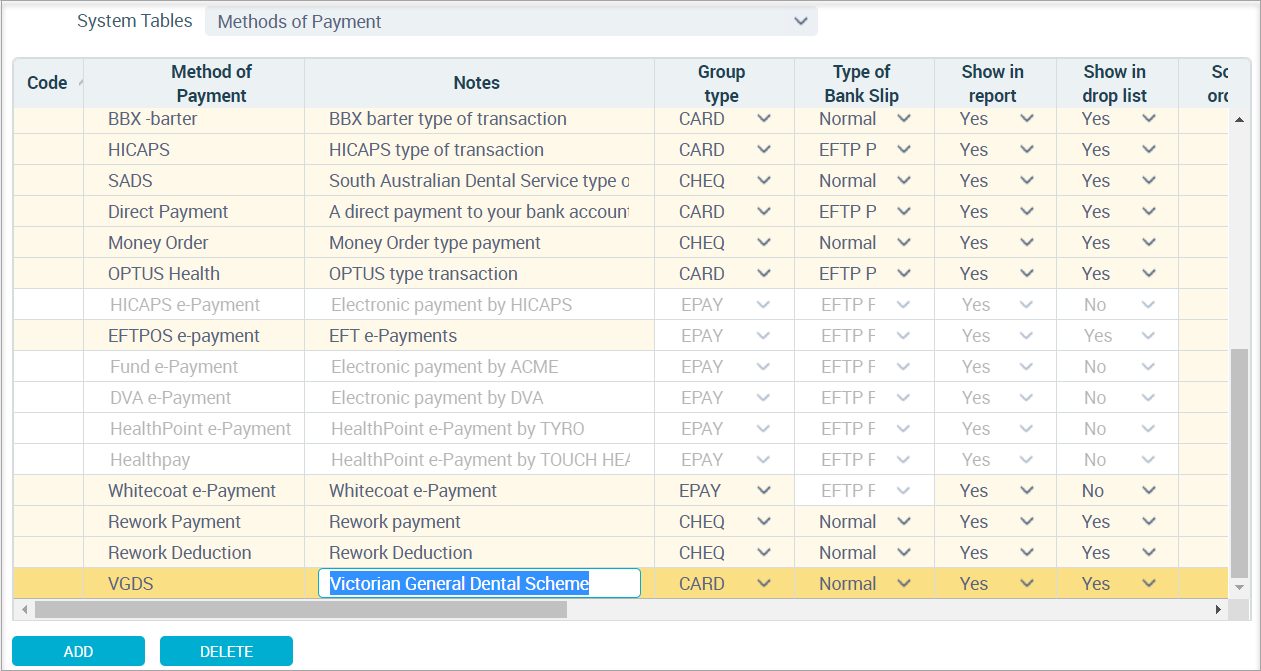Screen dimensions: 1261x671
Task: Click 'HealthPoint e-Payment by TYRO' notes cell
Action: pos(479,428)
